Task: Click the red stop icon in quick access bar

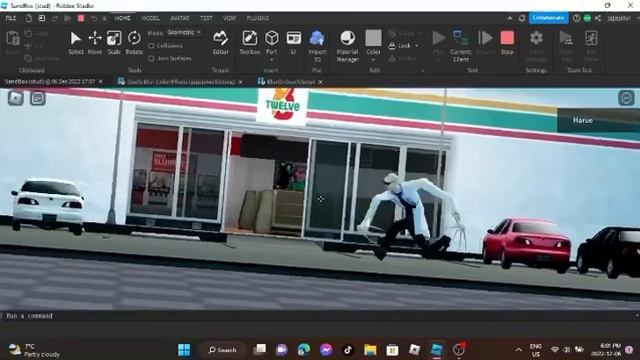Action: click(81, 18)
